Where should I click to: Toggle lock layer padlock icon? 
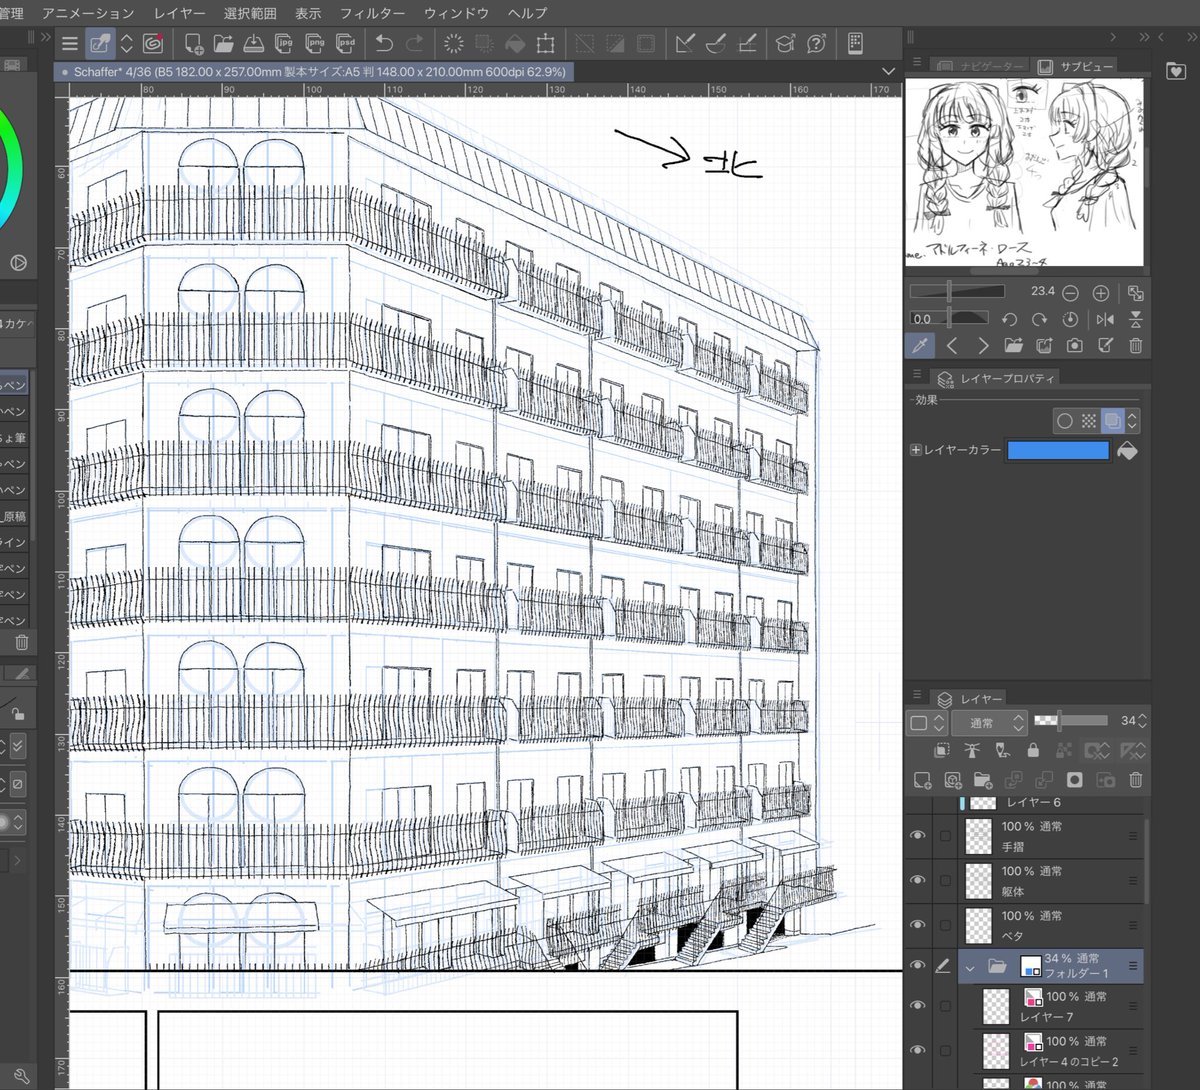(x=1033, y=750)
